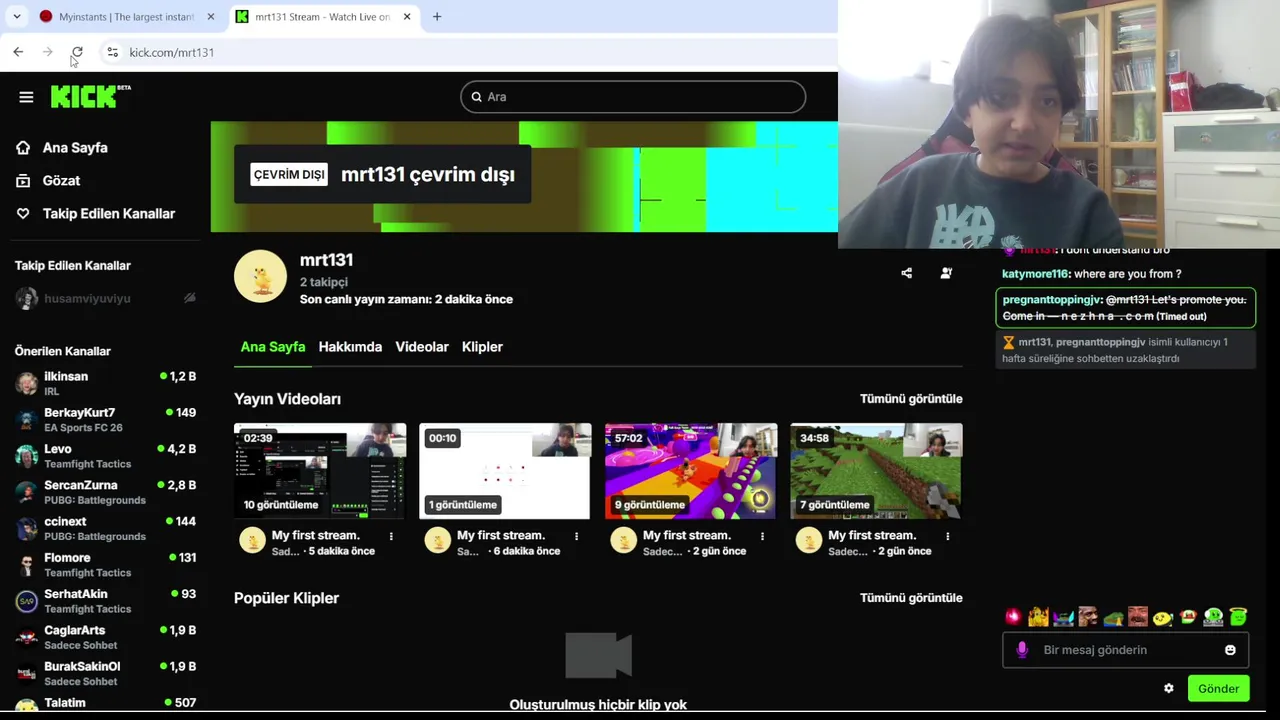Image resolution: width=1280 pixels, height=720 pixels.
Task: View all Popüler Klipler via Tümünü görüntüle
Action: (x=911, y=598)
